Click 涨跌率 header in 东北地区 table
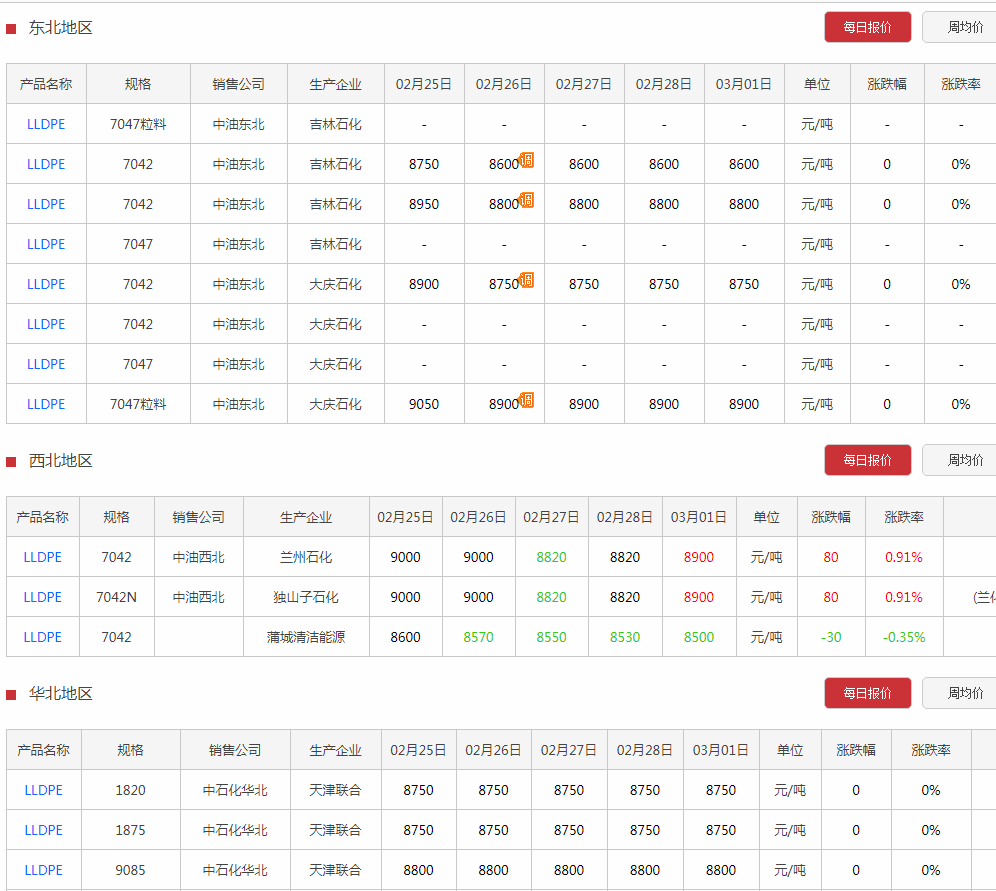The image size is (996, 891). pos(960,84)
